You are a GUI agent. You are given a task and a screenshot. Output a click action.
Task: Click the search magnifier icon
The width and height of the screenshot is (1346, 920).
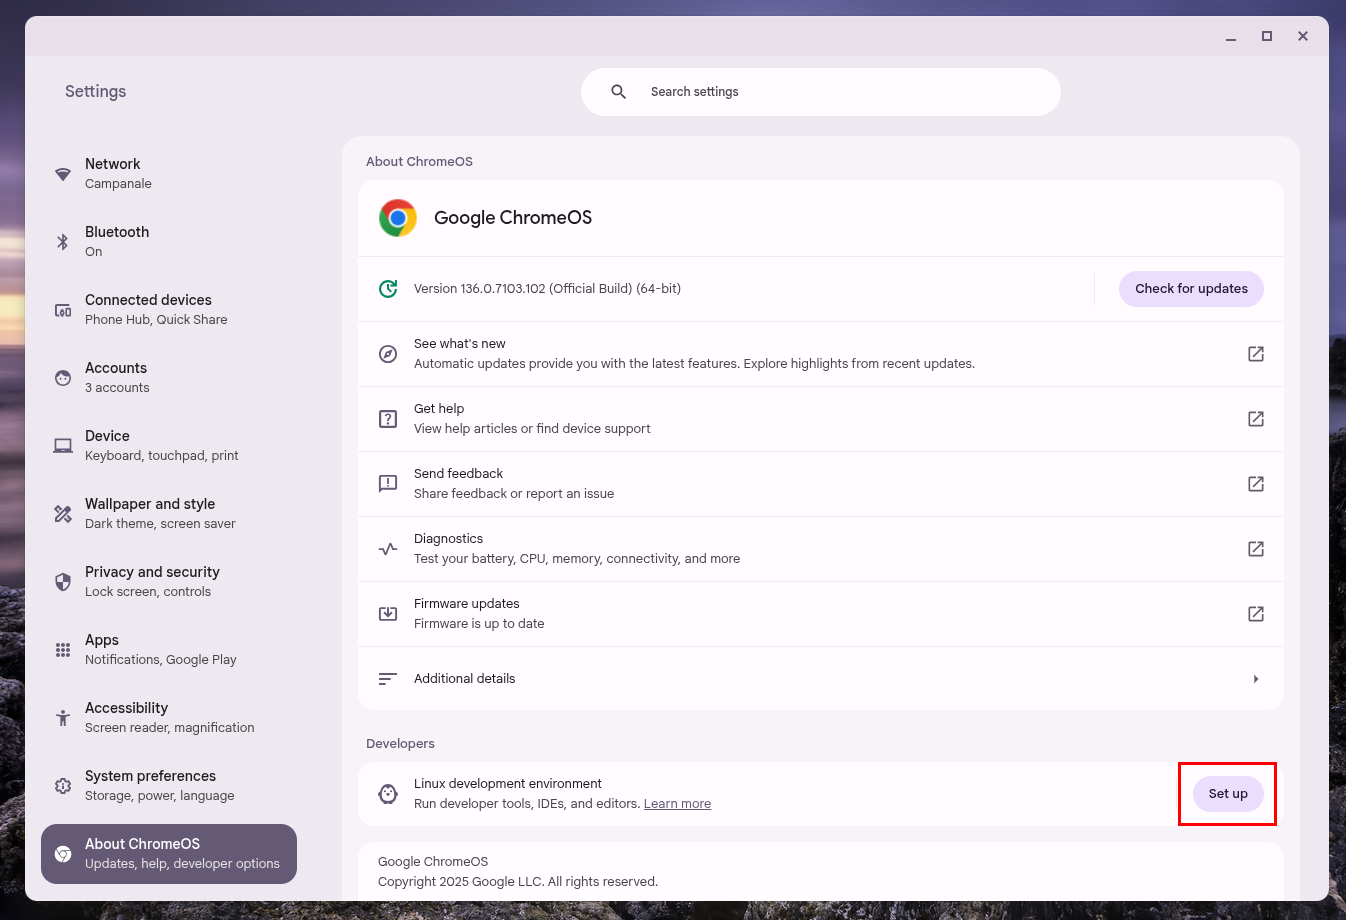tap(619, 92)
